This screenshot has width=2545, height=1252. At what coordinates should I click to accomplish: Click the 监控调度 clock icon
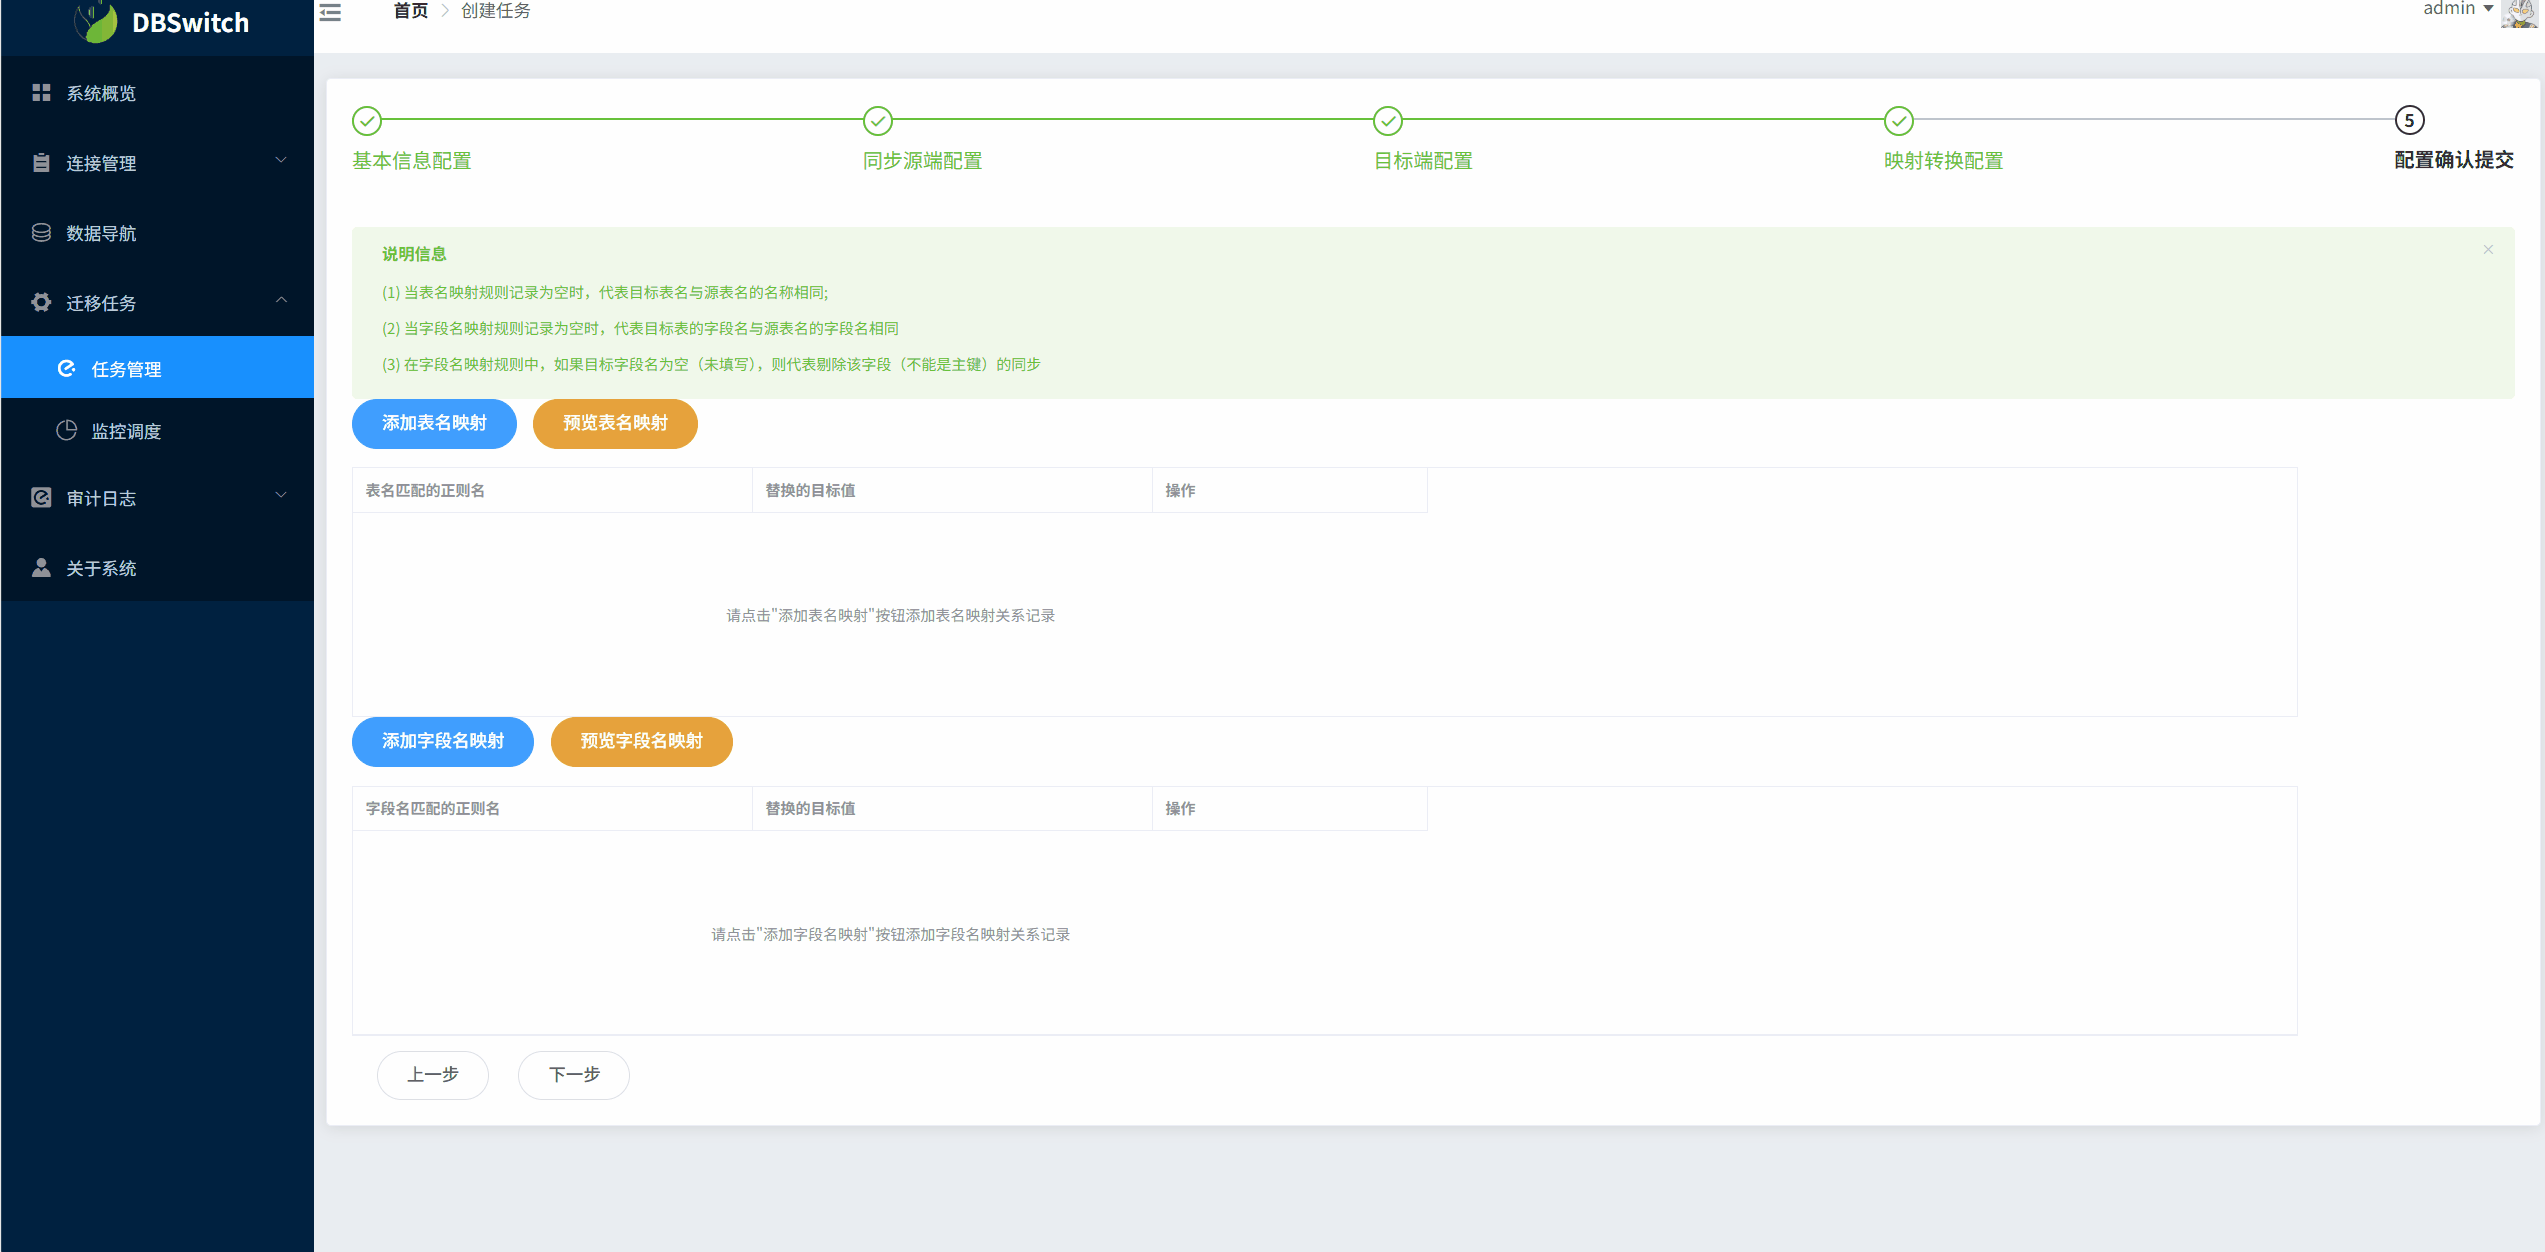(67, 430)
